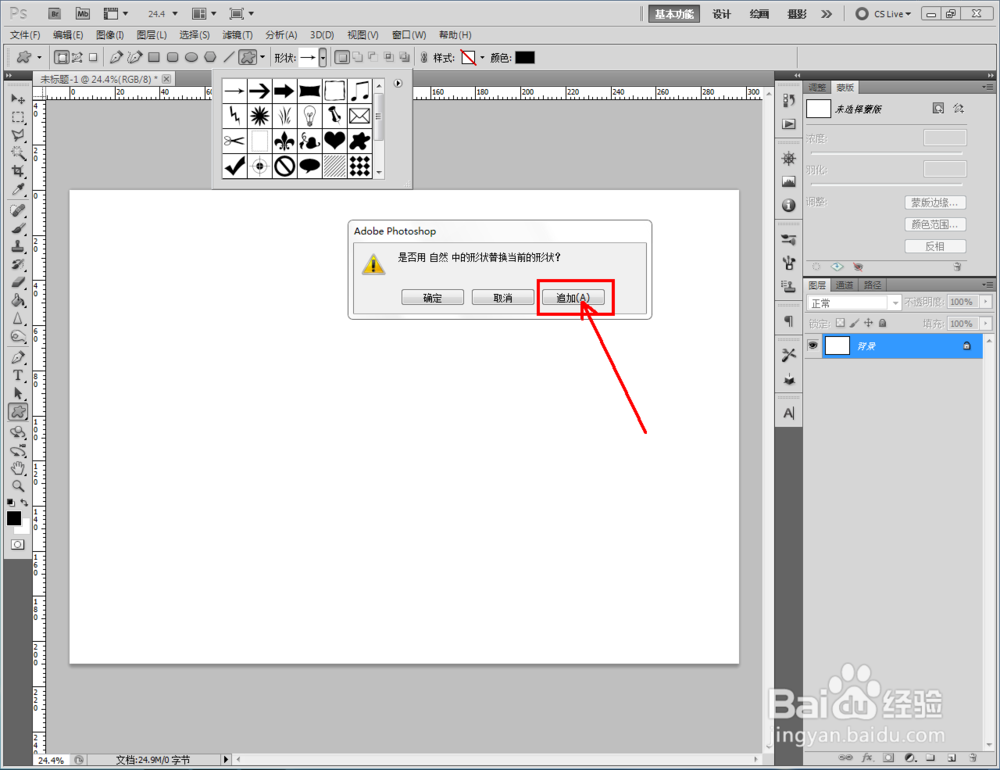Expand more workspaces chevron
This screenshot has height=770, width=1000.
coord(827,14)
